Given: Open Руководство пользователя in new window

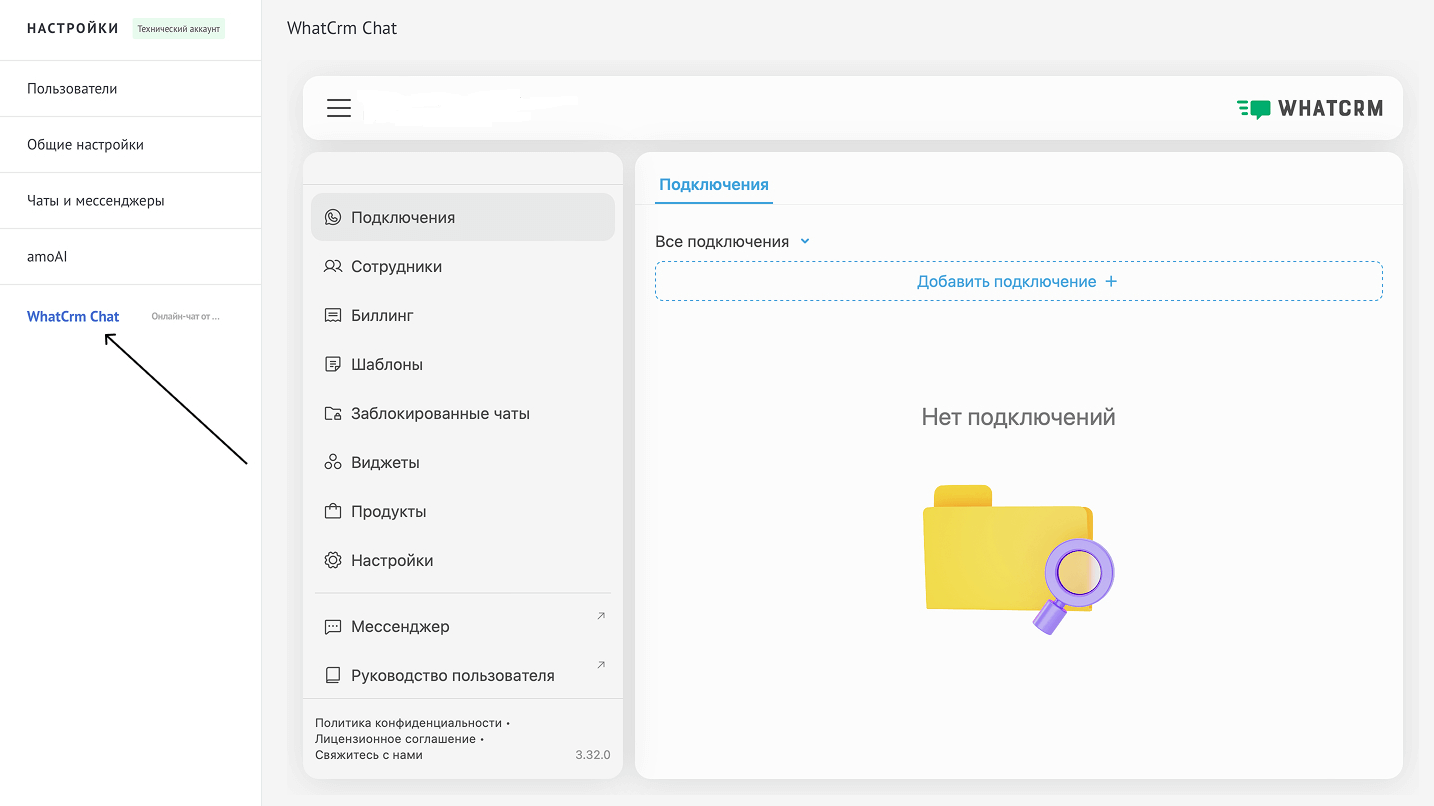Looking at the screenshot, I should pos(601,665).
